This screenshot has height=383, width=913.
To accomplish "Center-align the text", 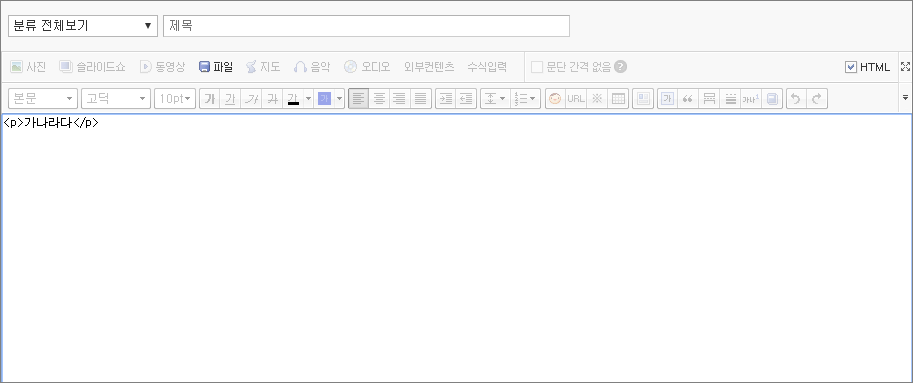I will 379,98.
